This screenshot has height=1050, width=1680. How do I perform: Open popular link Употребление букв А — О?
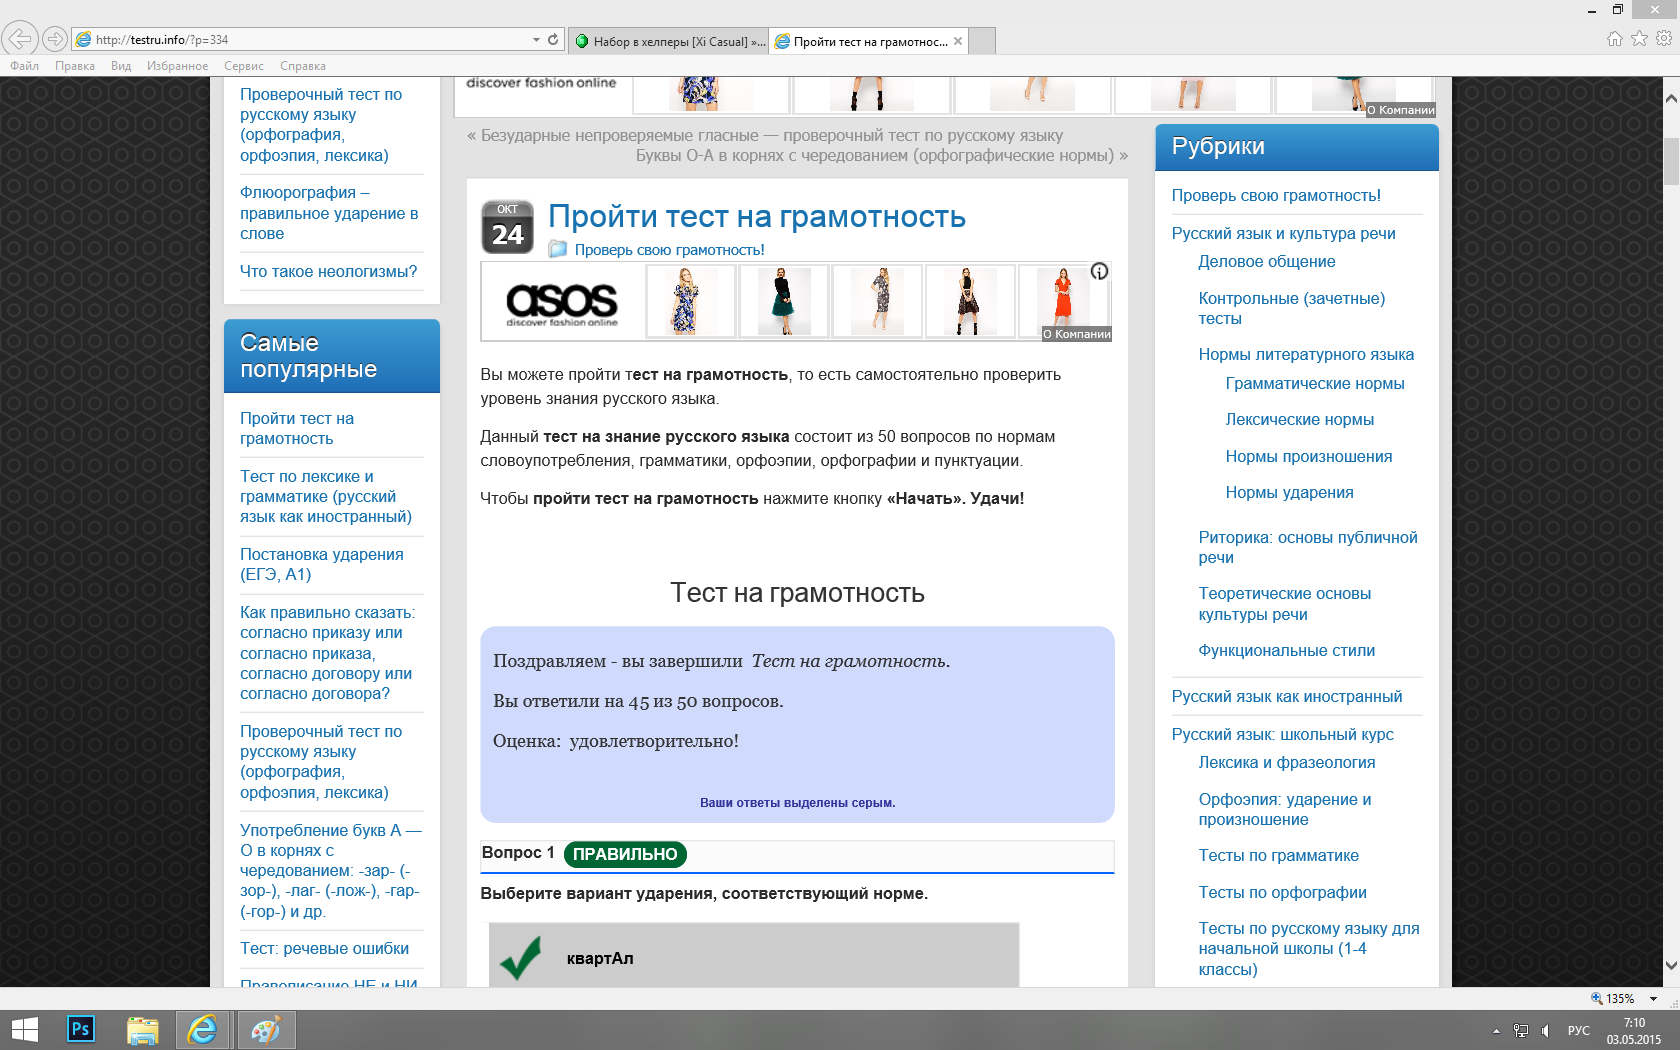(331, 870)
